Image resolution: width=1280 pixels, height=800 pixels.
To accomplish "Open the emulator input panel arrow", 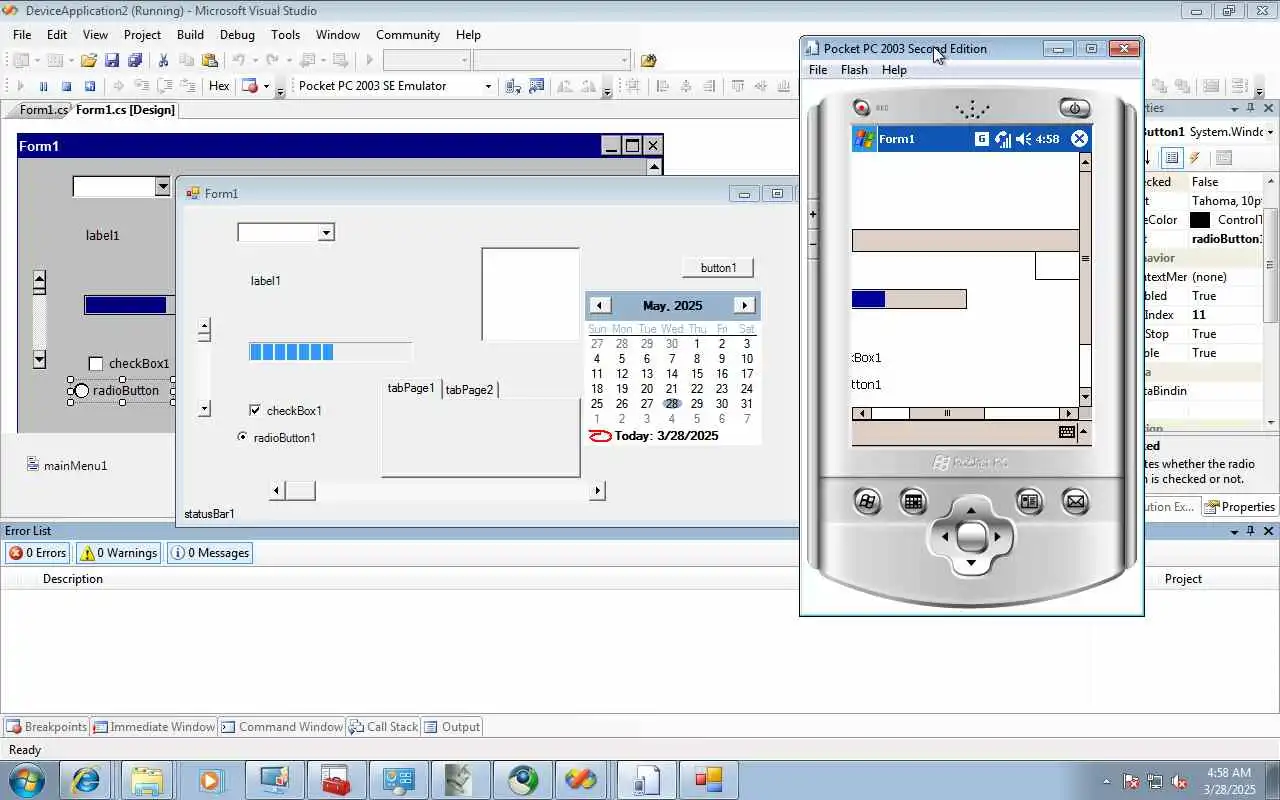I will coord(1083,432).
